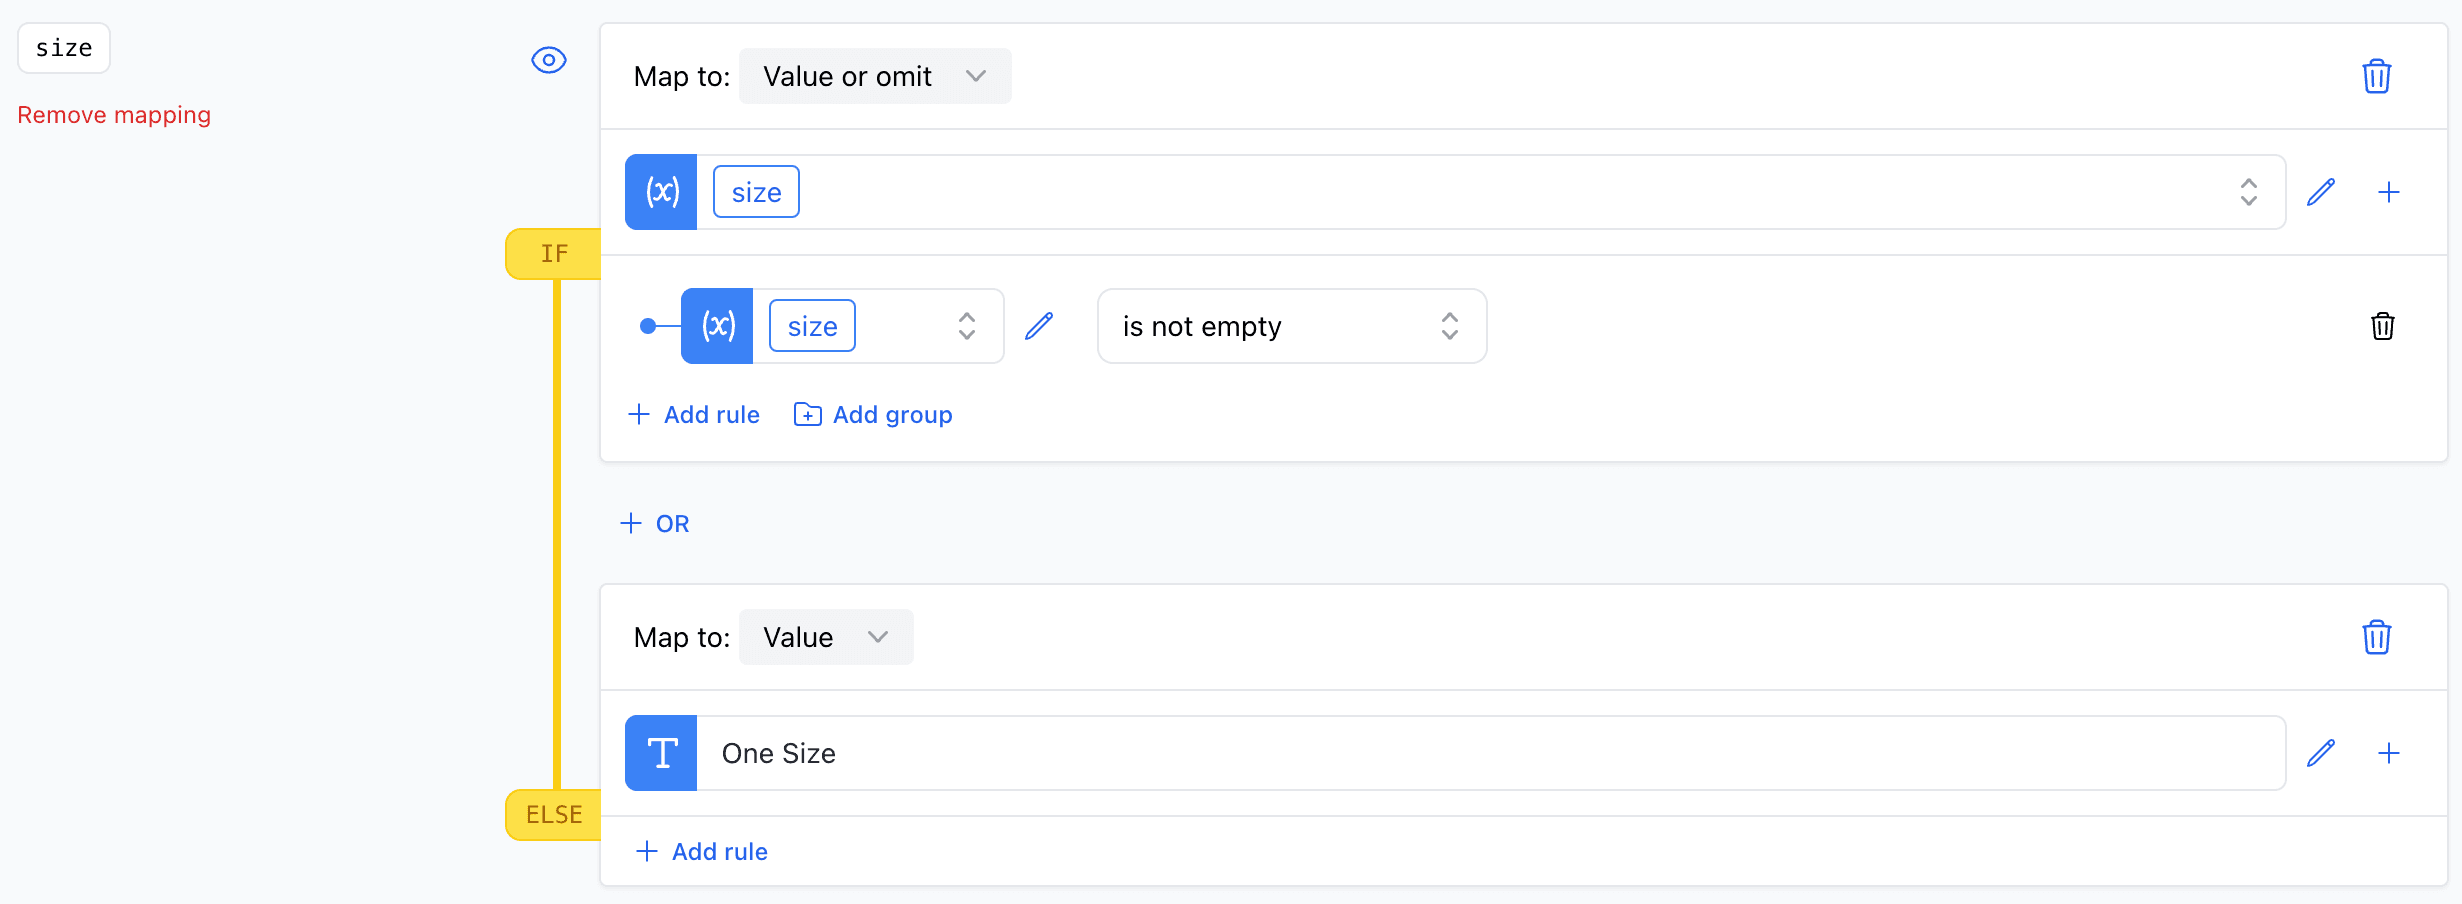Image resolution: width=2462 pixels, height=904 pixels.
Task: Click the yellow IF badge
Action: click(x=552, y=253)
